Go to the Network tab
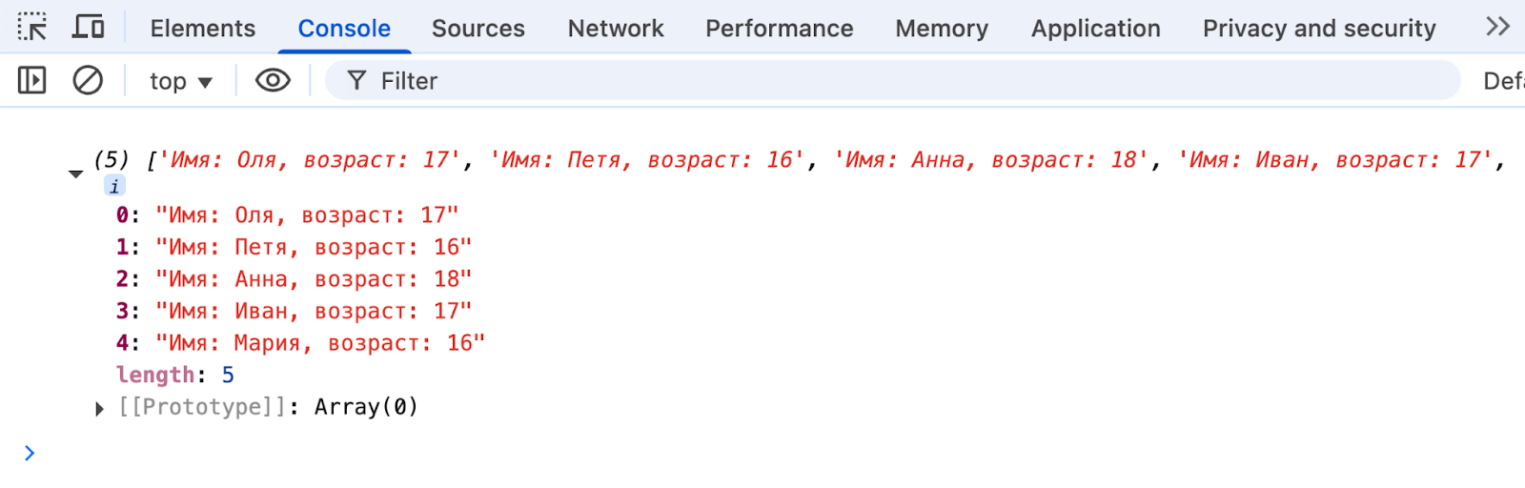1525x488 pixels. tap(616, 29)
